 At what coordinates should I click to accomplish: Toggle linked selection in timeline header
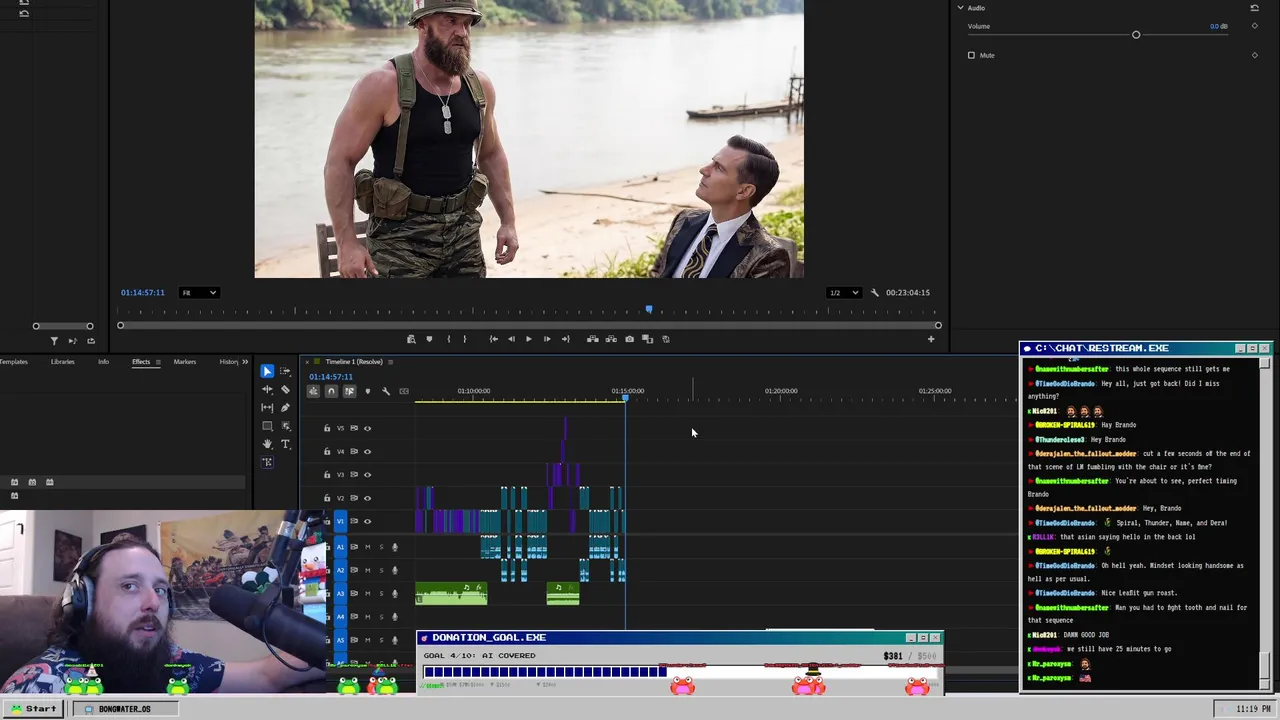349,391
